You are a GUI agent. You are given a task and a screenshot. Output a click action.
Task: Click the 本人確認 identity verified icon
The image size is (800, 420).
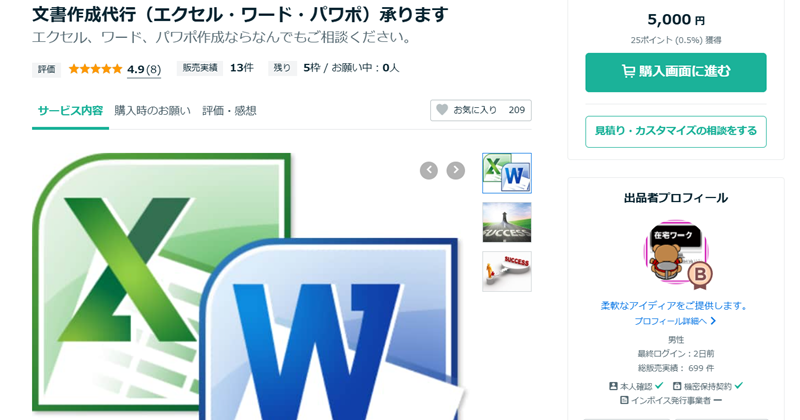[x=613, y=386]
